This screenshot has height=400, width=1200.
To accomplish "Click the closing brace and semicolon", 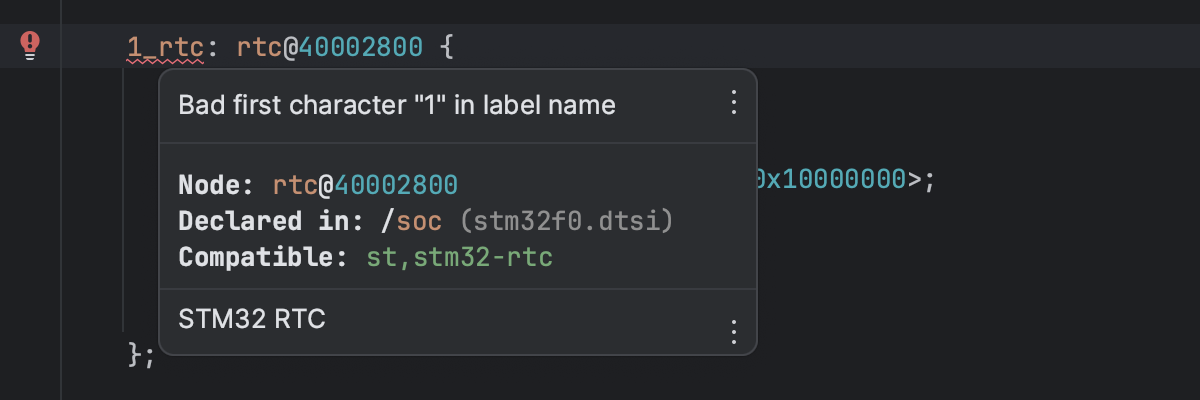I will point(142,355).
